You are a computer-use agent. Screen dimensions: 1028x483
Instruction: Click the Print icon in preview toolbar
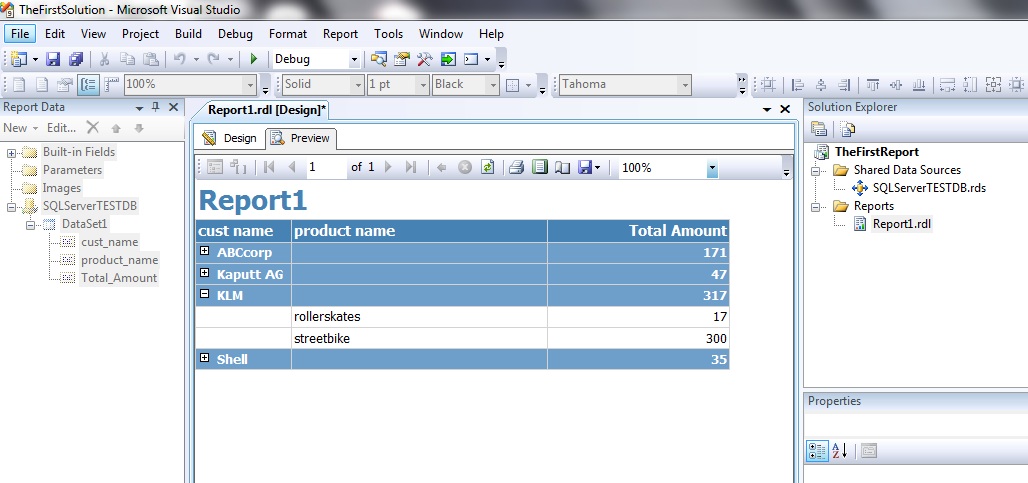517,168
